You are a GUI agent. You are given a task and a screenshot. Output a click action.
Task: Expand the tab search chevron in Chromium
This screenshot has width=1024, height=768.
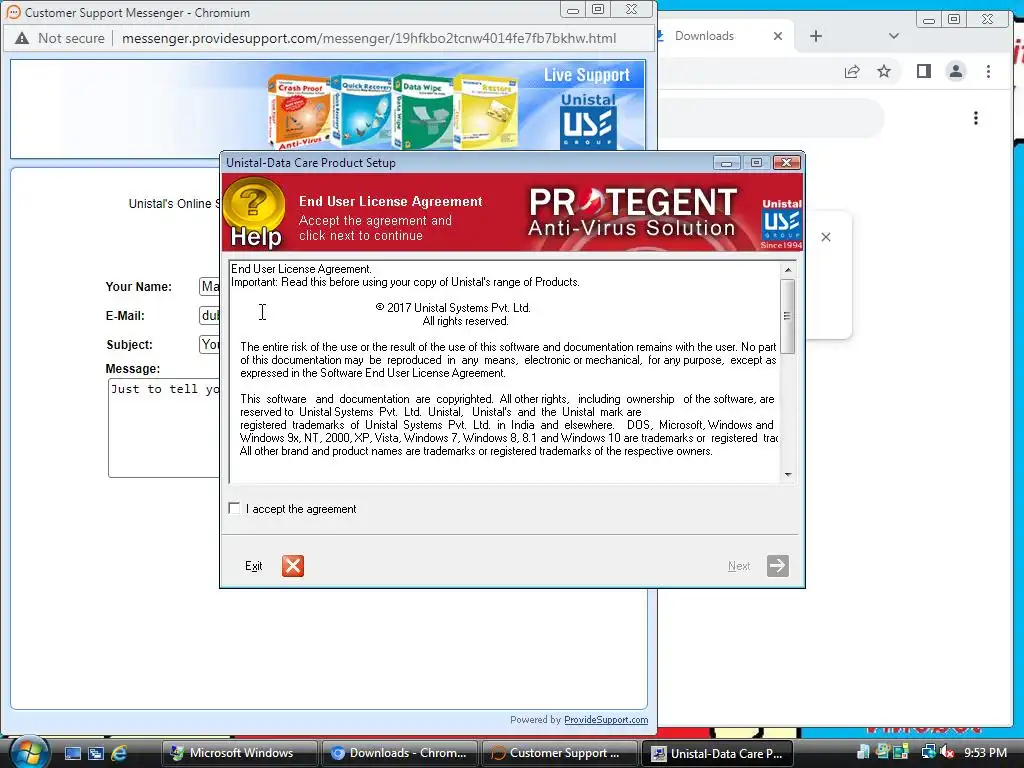pos(894,36)
